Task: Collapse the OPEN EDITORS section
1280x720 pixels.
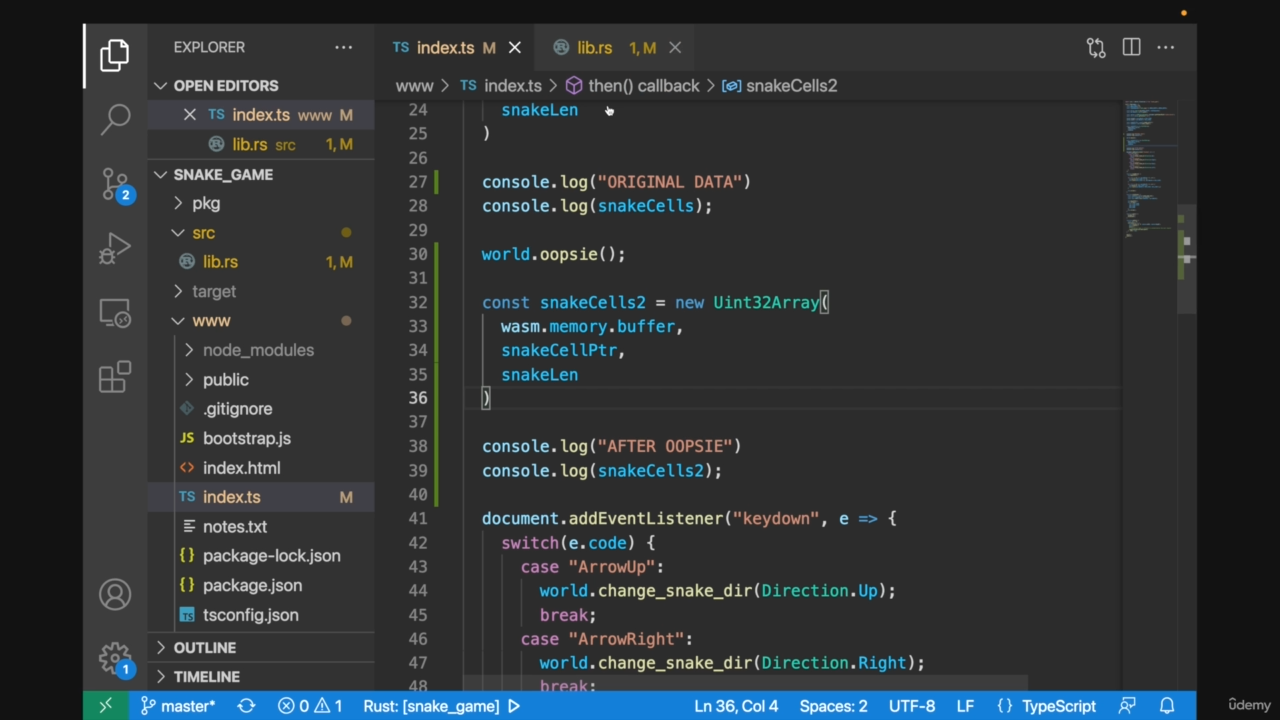Action: pos(226,86)
